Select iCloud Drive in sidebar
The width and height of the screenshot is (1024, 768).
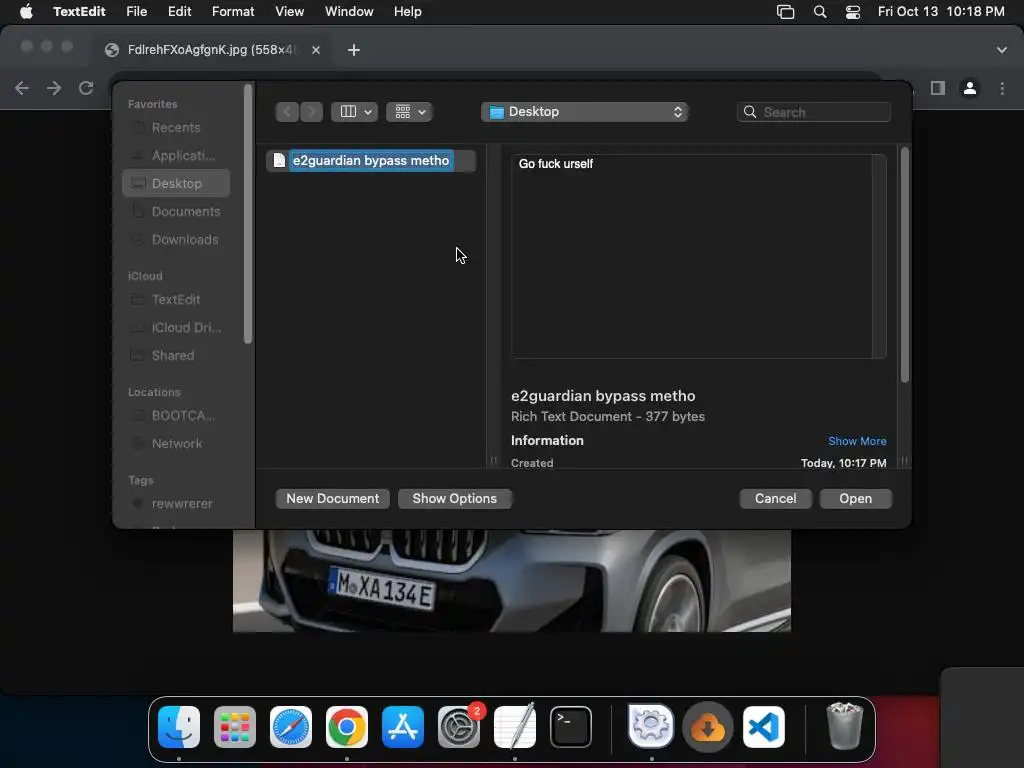pyautogui.click(x=176, y=327)
